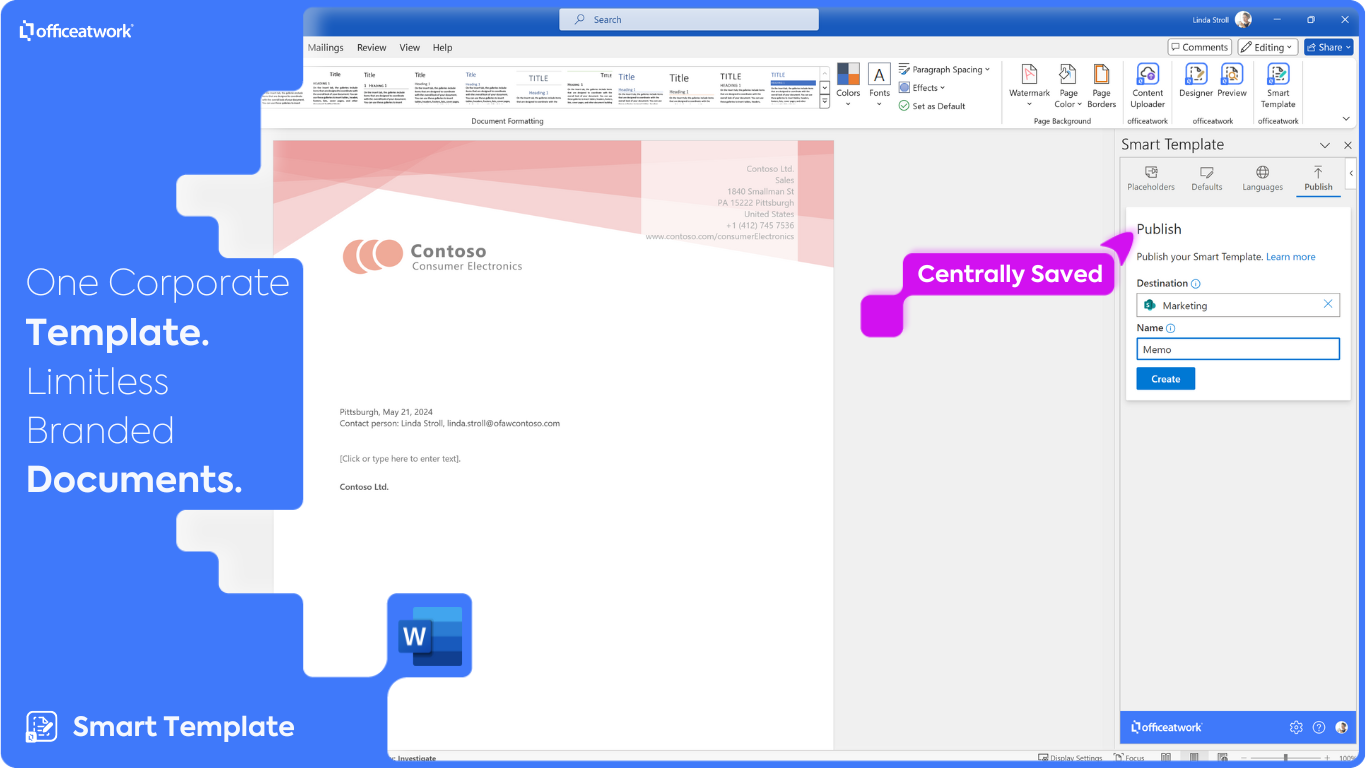Open the Help ribbon tab
Viewport: 1366px width, 768px height.
pos(442,47)
